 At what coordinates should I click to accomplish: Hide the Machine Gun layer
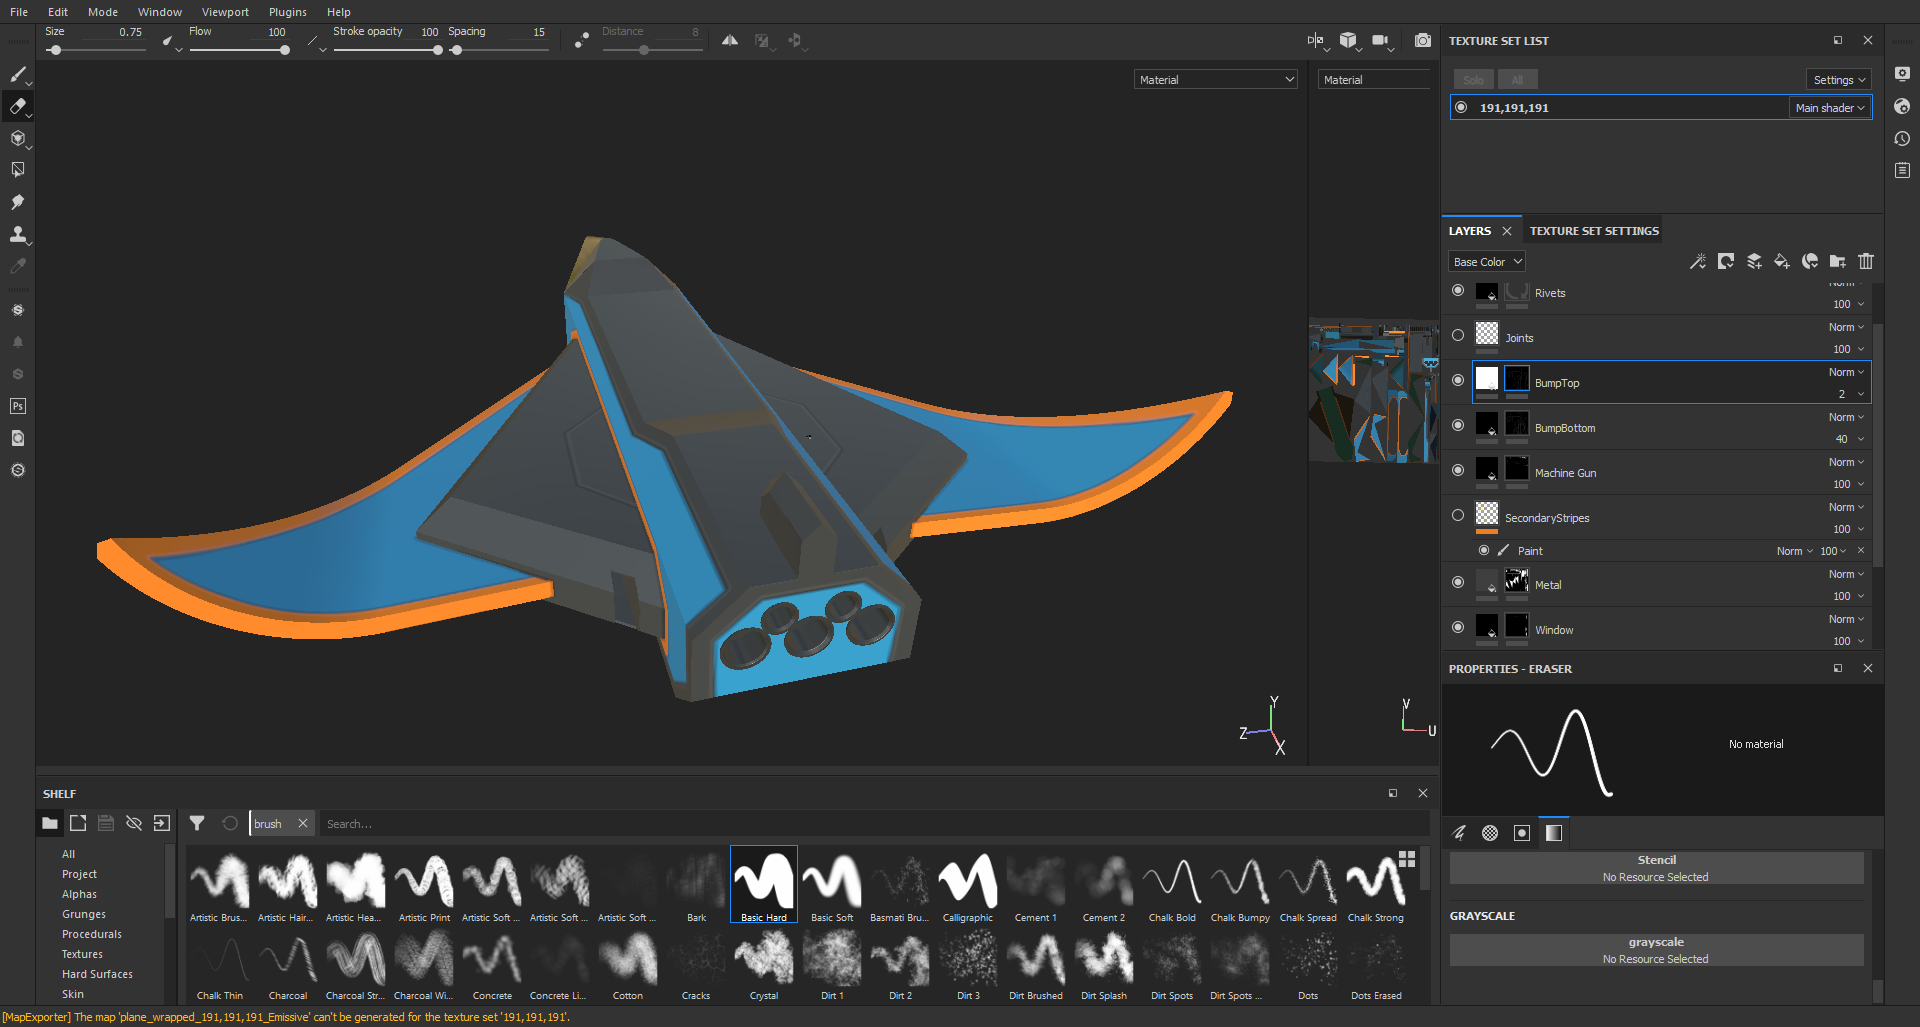[1458, 470]
